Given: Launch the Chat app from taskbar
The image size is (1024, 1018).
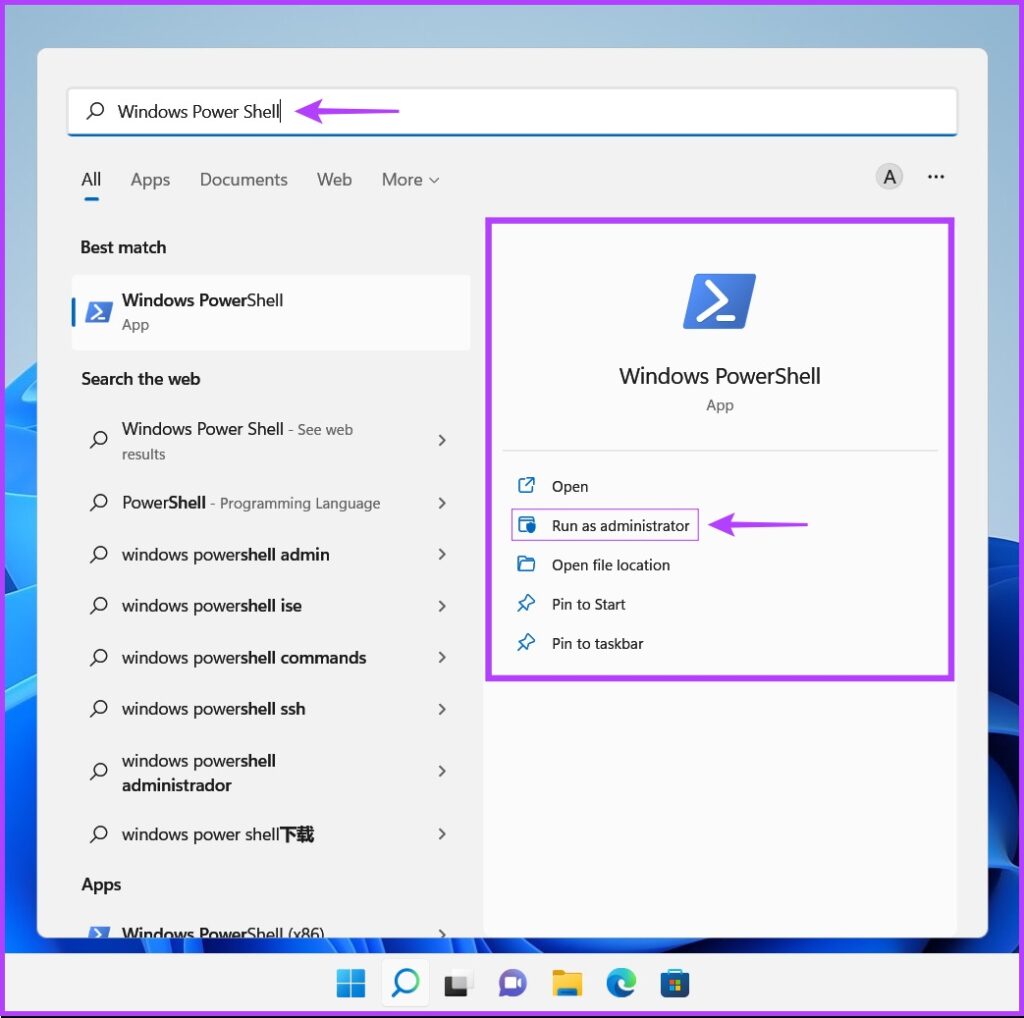Looking at the screenshot, I should pyautogui.click(x=512, y=984).
